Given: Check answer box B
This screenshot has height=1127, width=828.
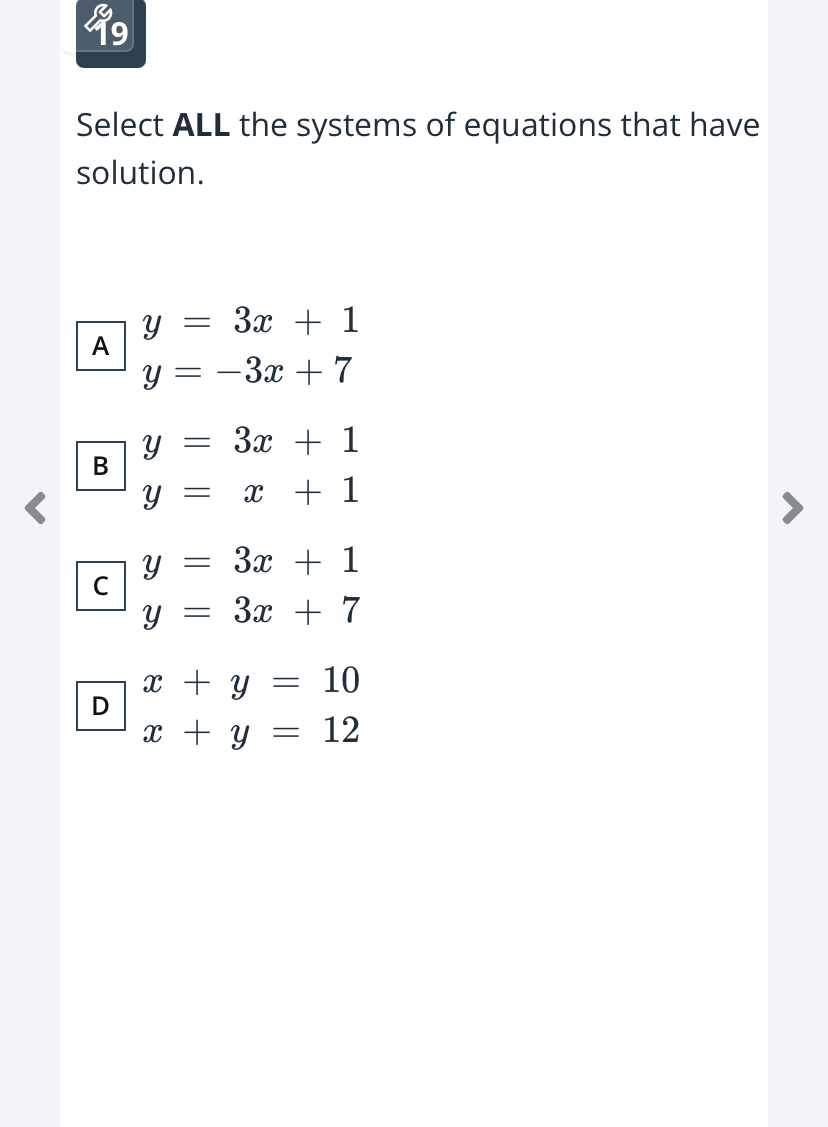Looking at the screenshot, I should pos(101,466).
